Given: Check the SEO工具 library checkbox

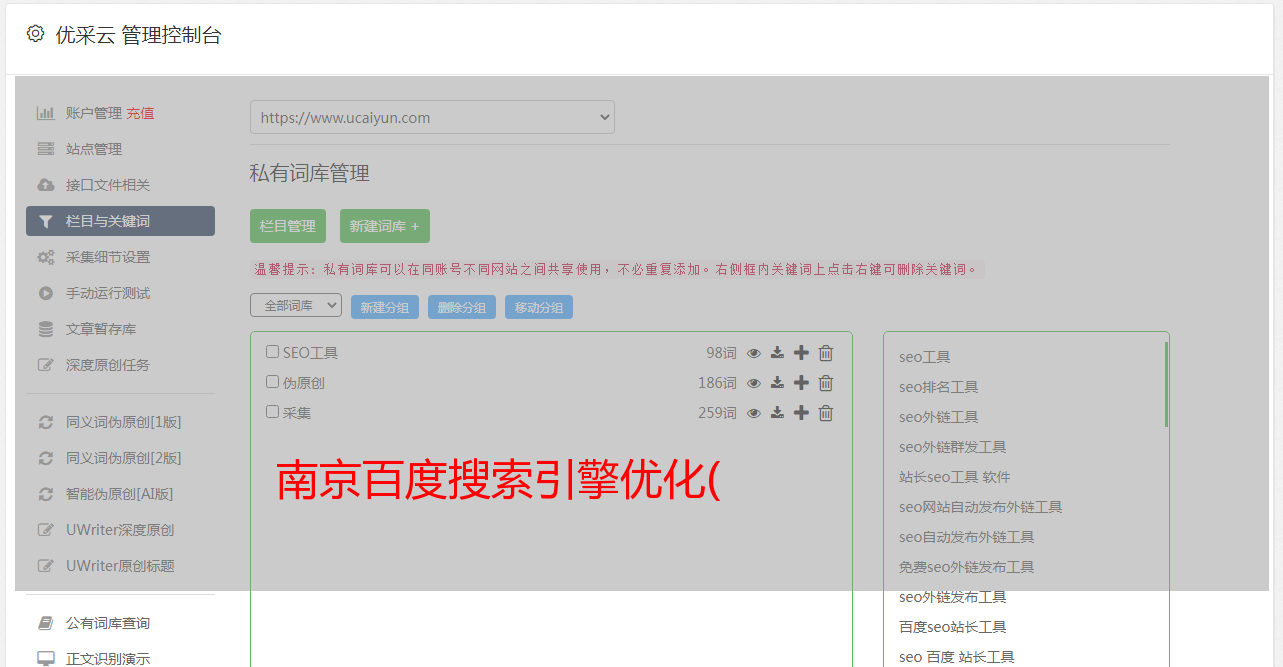Looking at the screenshot, I should coord(272,352).
